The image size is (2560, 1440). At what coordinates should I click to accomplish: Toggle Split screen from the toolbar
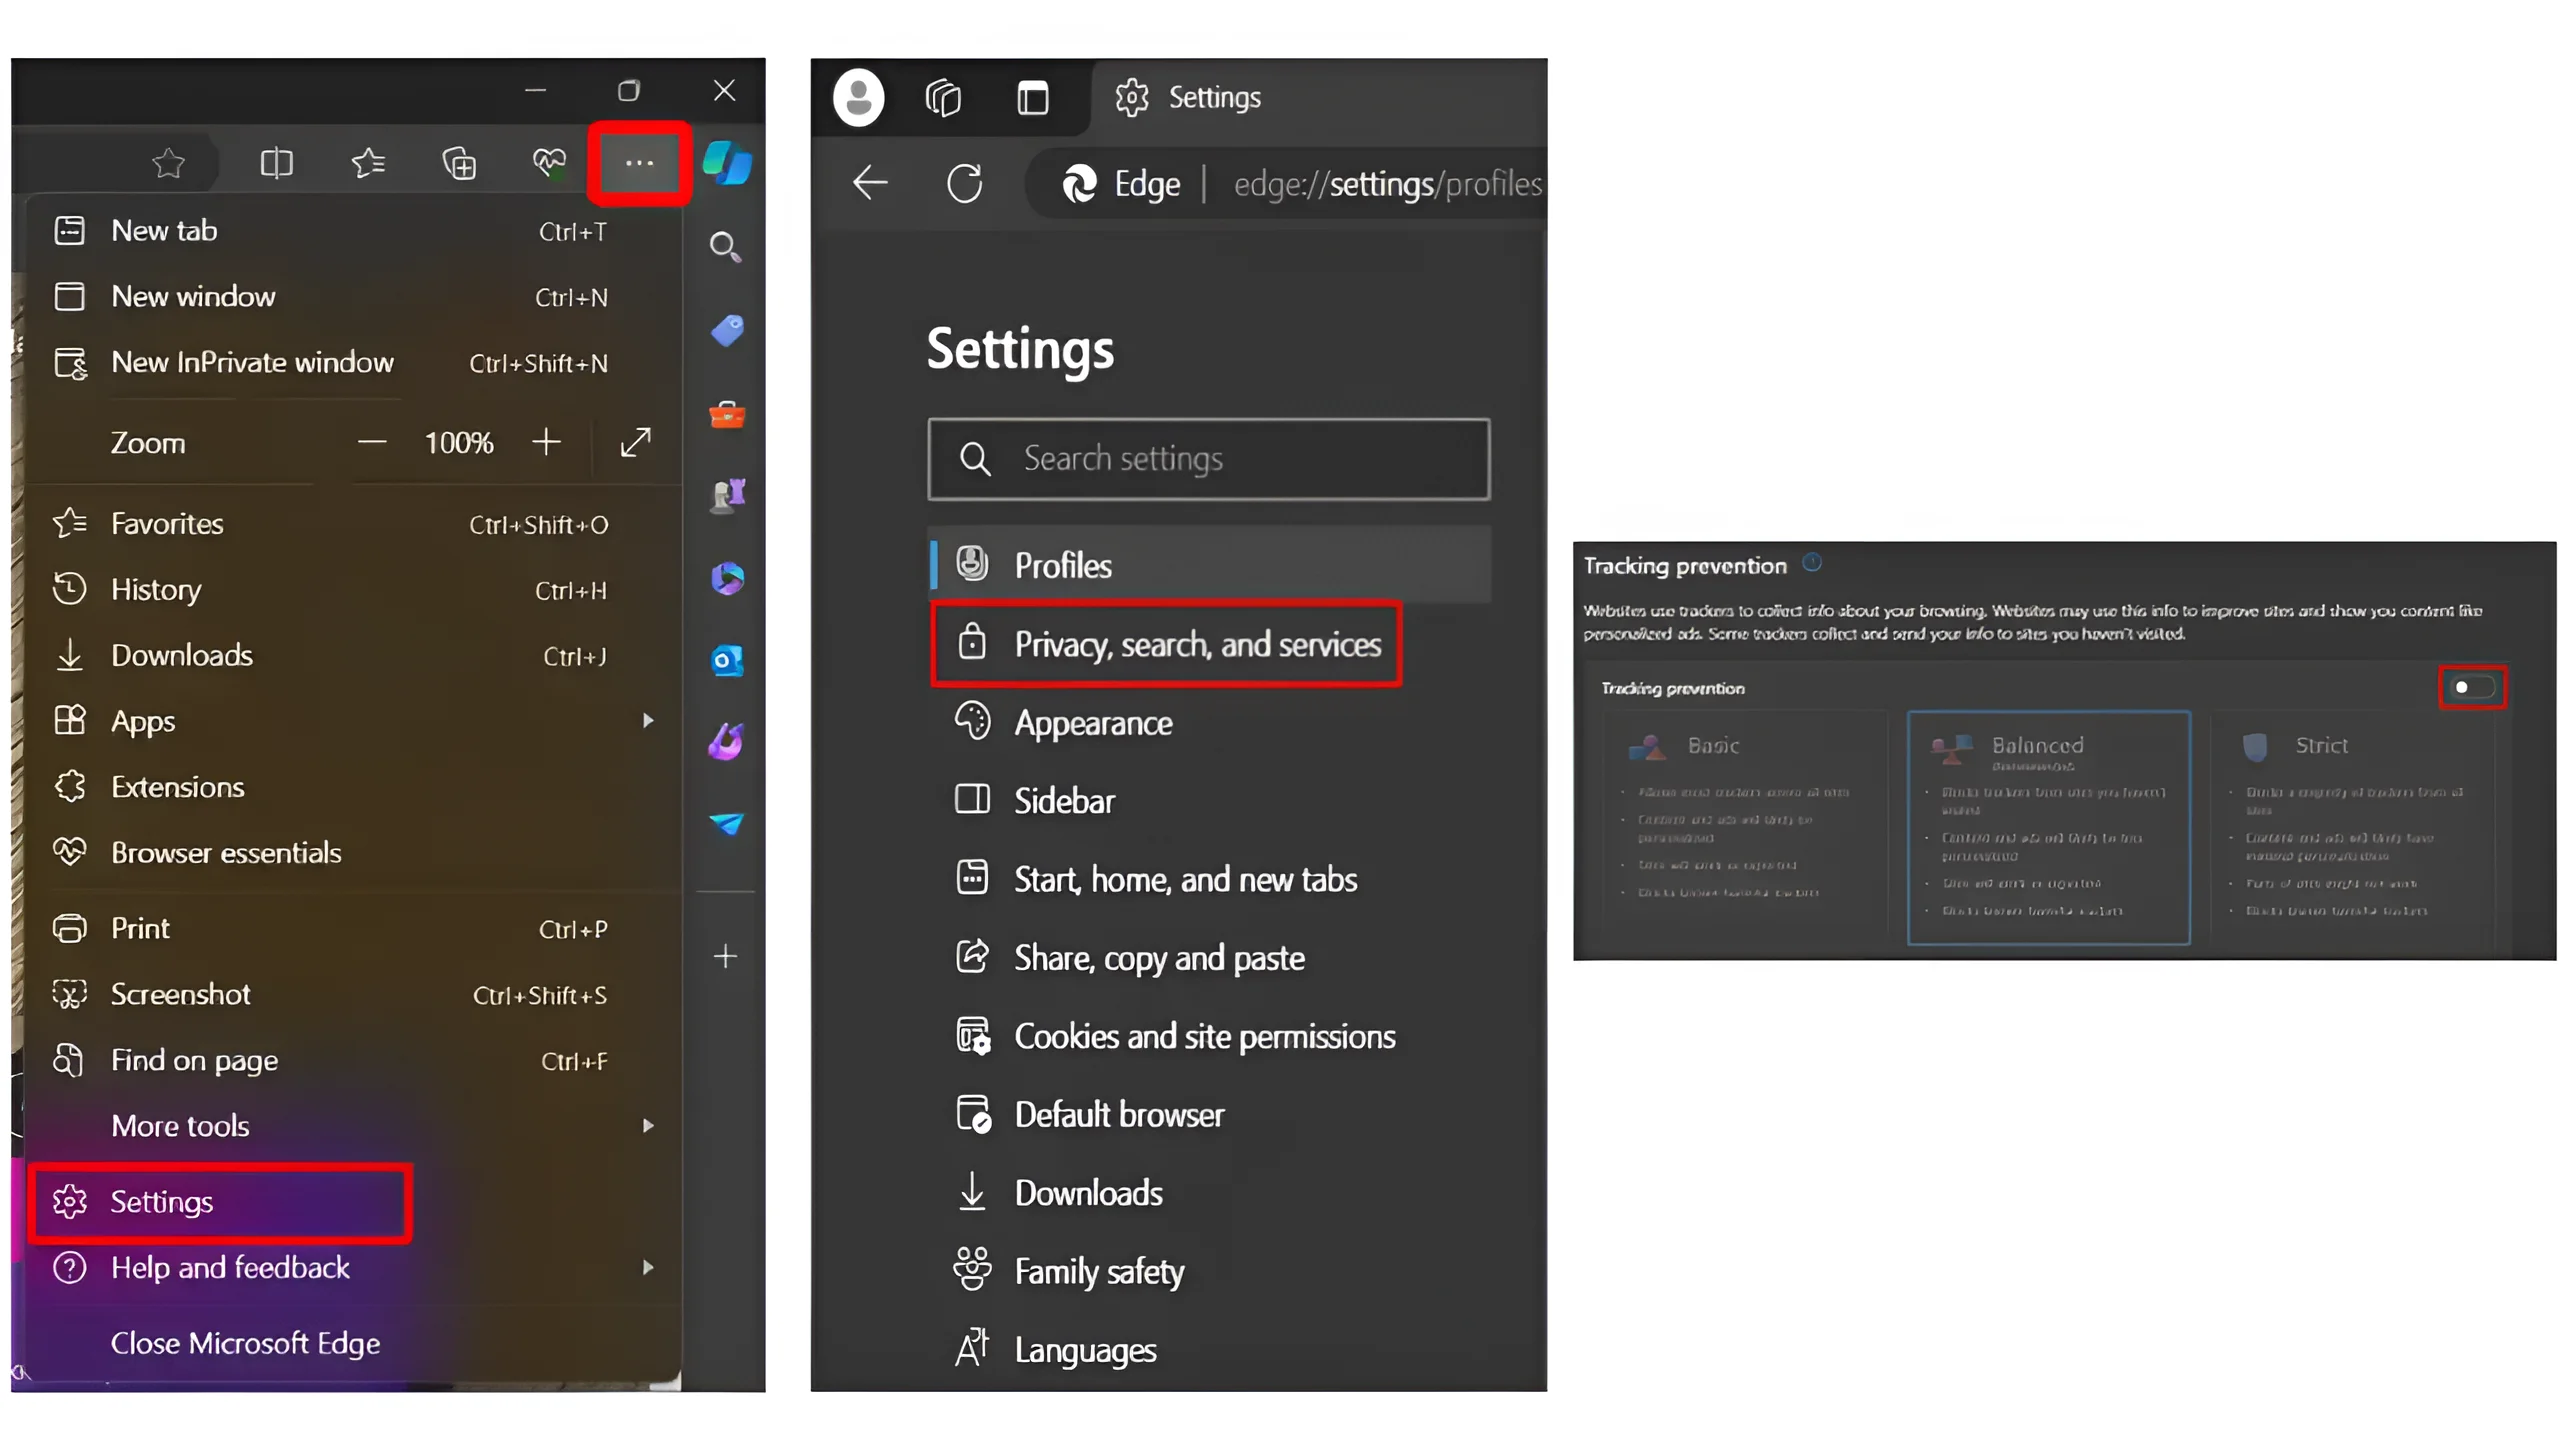click(x=276, y=163)
